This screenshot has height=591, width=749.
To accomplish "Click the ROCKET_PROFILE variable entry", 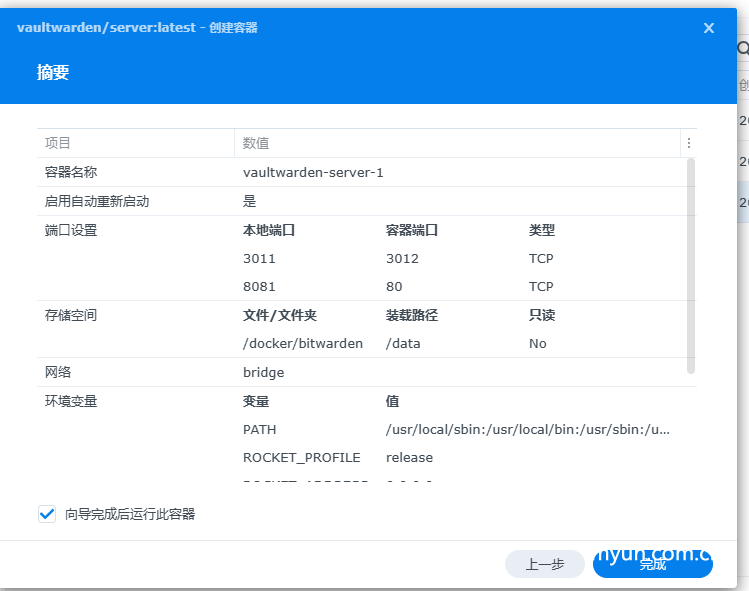I will [x=301, y=457].
